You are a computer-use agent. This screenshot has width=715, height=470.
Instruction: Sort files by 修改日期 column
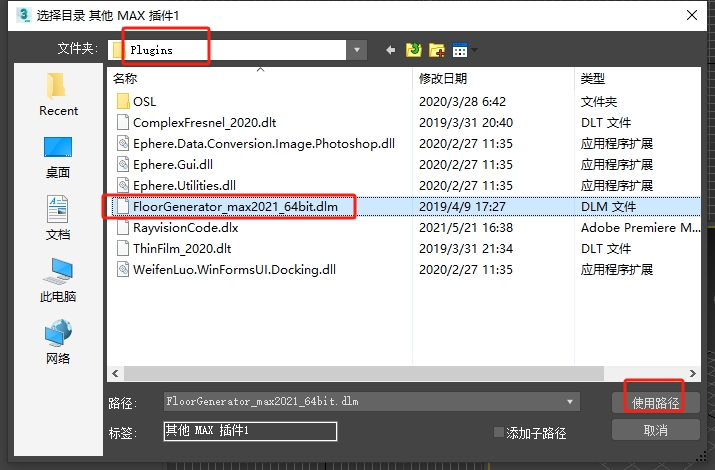click(443, 78)
